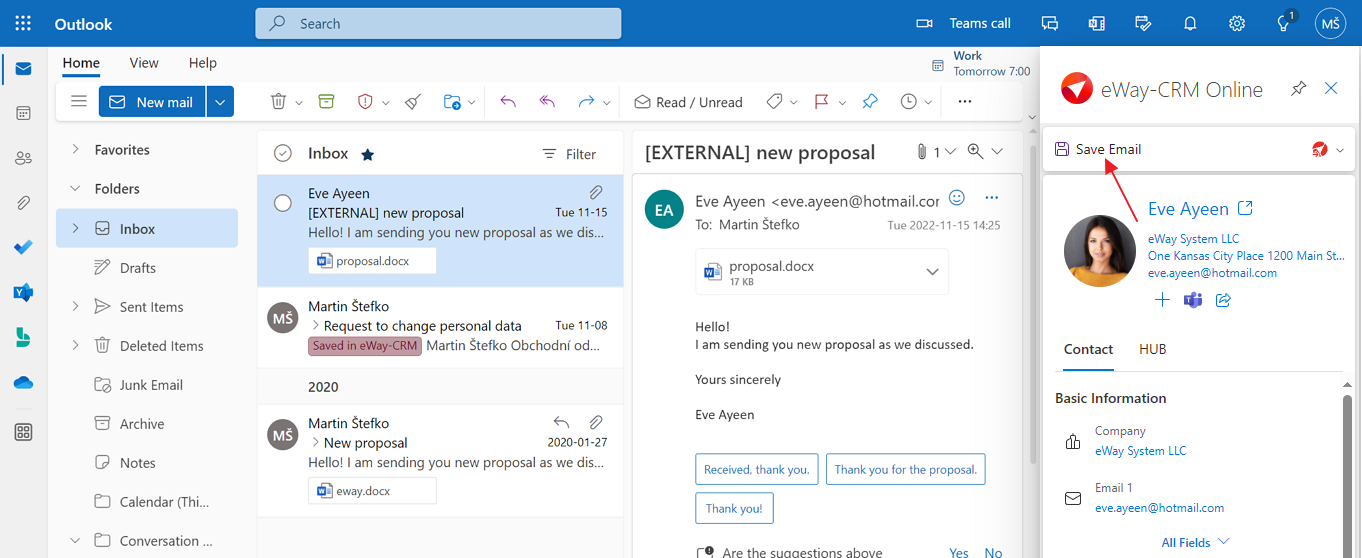This screenshot has height=558, width=1362.
Task: Reply to the message from the toolbar
Action: point(508,101)
